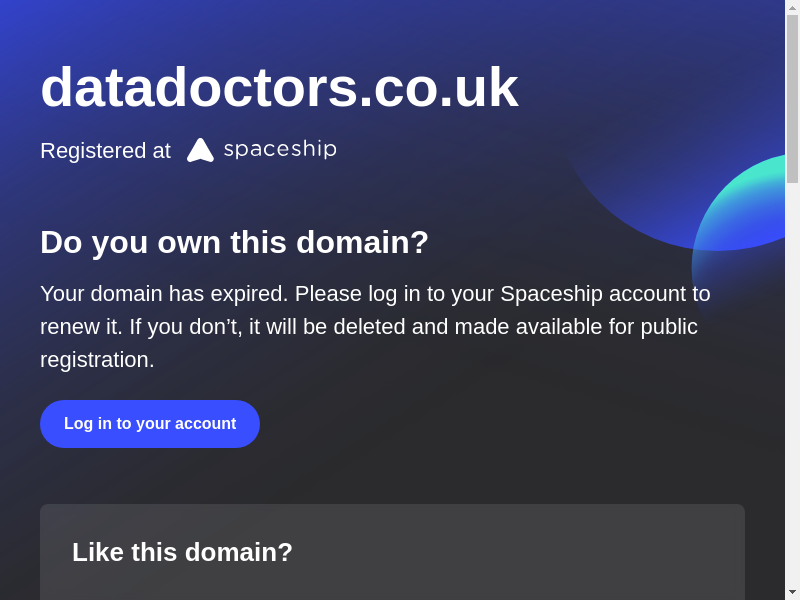Click the domain expired notice paragraph
This screenshot has width=800, height=600.
pyautogui.click(x=375, y=327)
